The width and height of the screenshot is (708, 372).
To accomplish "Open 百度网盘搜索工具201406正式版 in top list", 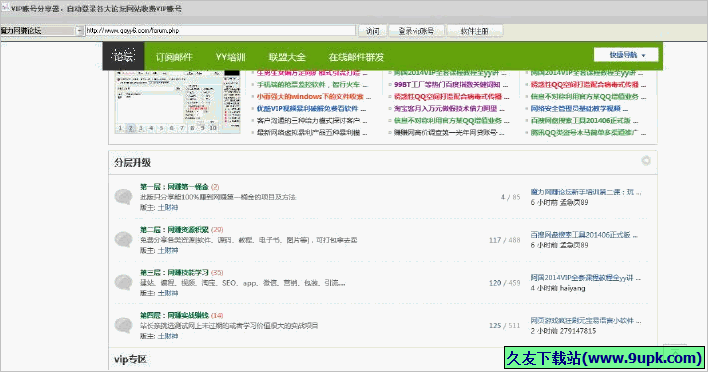I will tap(584, 121).
